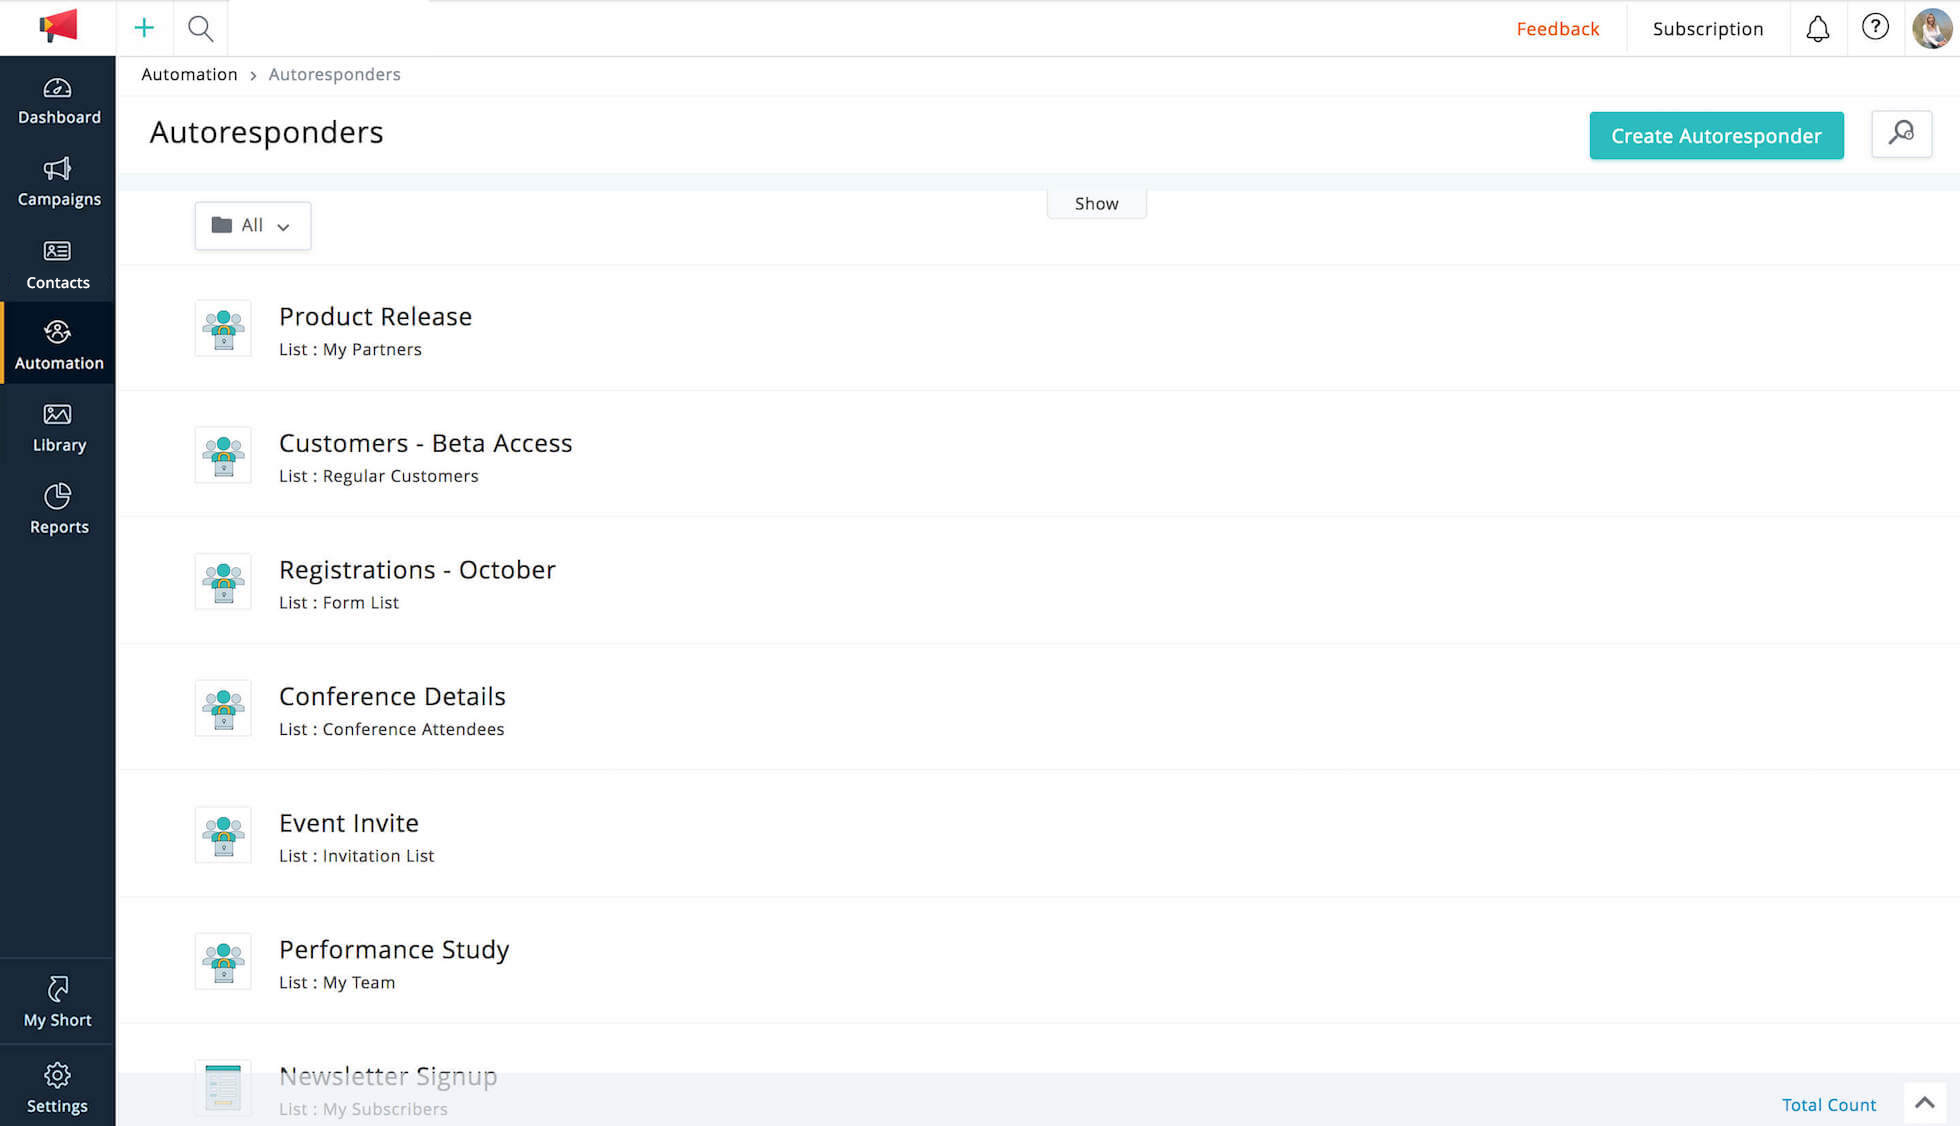Open the user profile avatar
Viewport: 1960px width, 1126px height.
[1931, 28]
